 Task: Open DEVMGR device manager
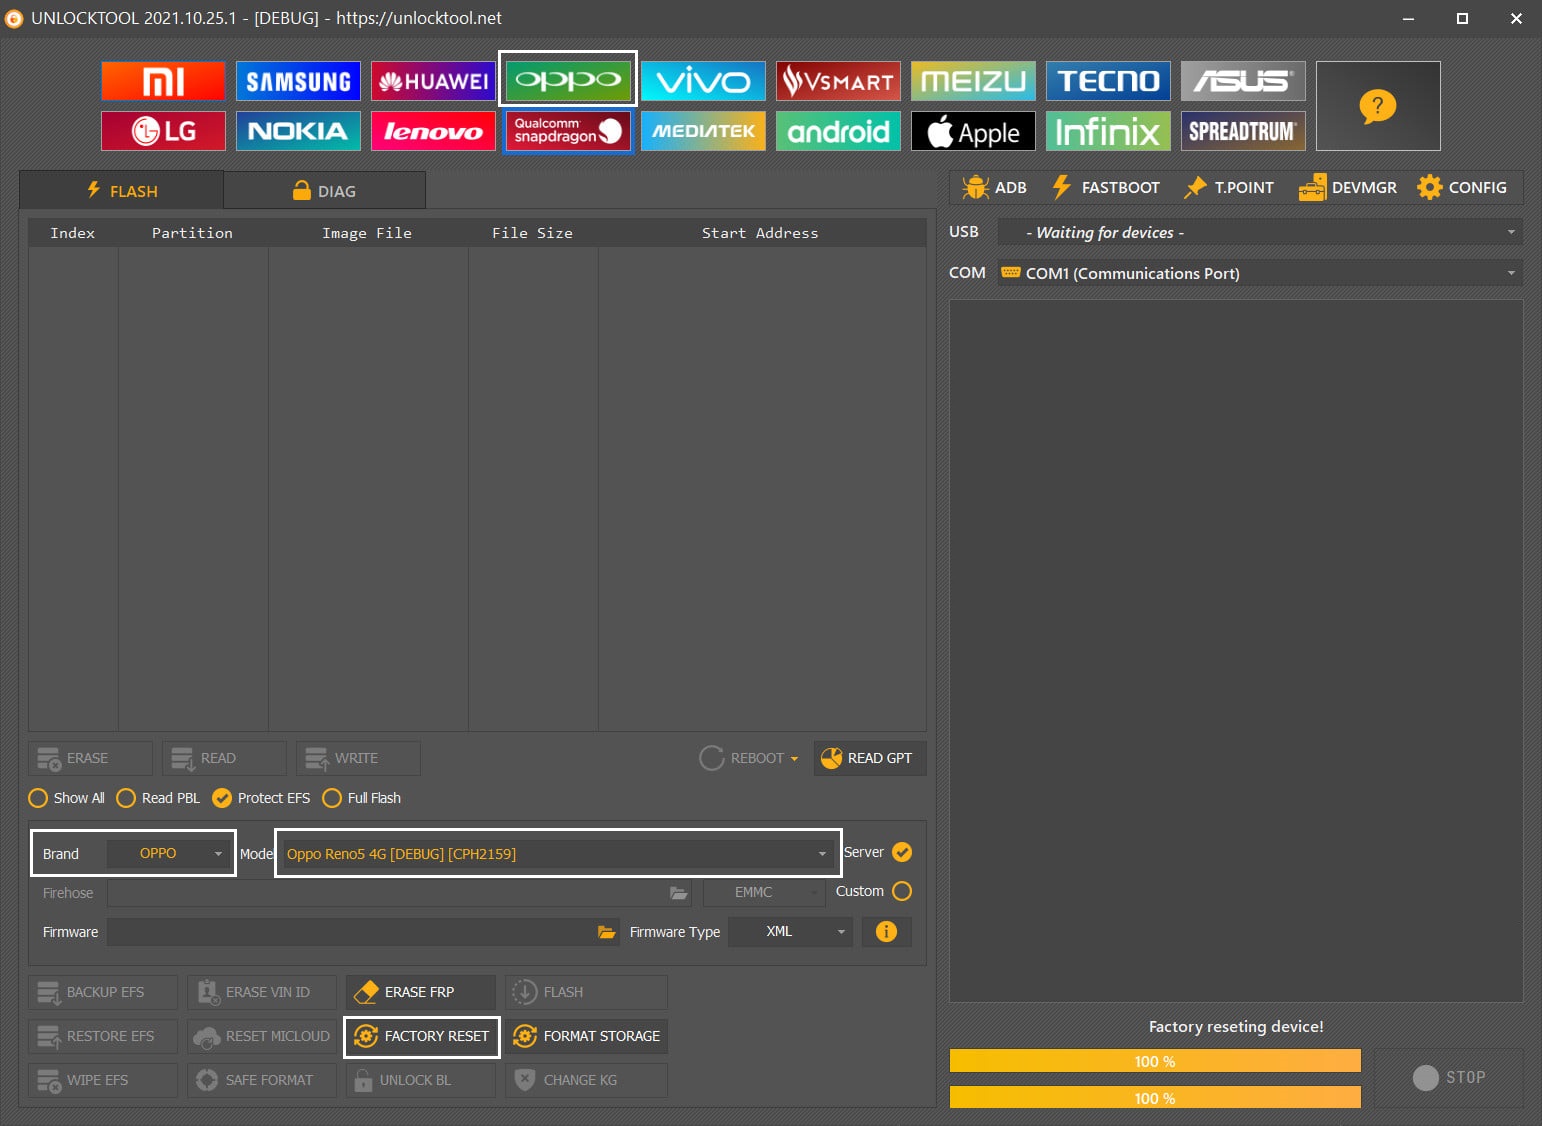pos(1347,187)
